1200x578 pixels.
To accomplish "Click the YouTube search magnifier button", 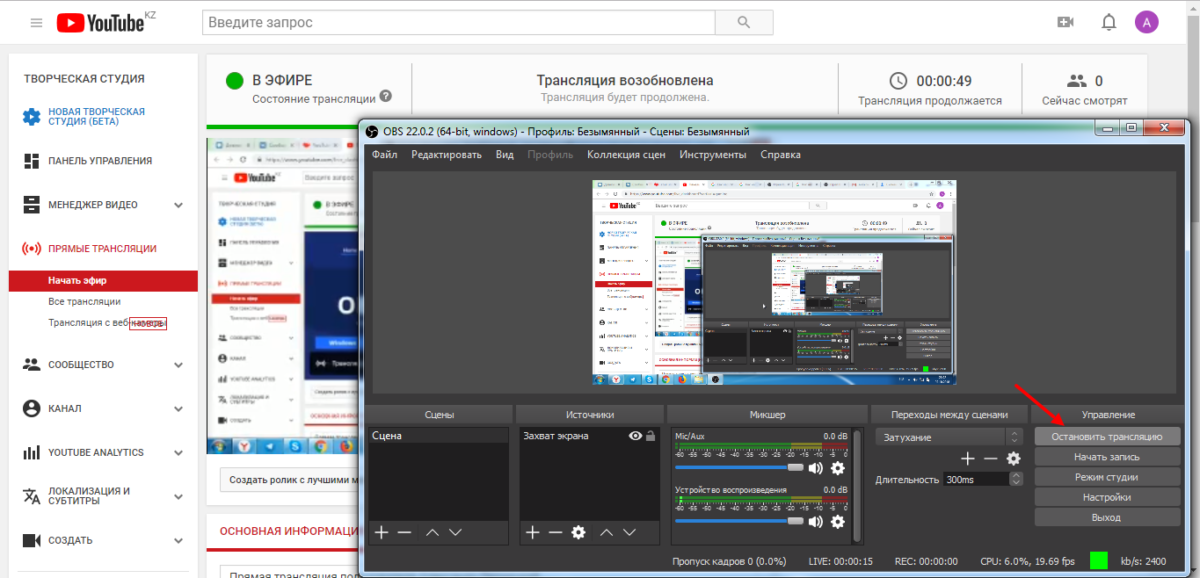I will (x=743, y=22).
